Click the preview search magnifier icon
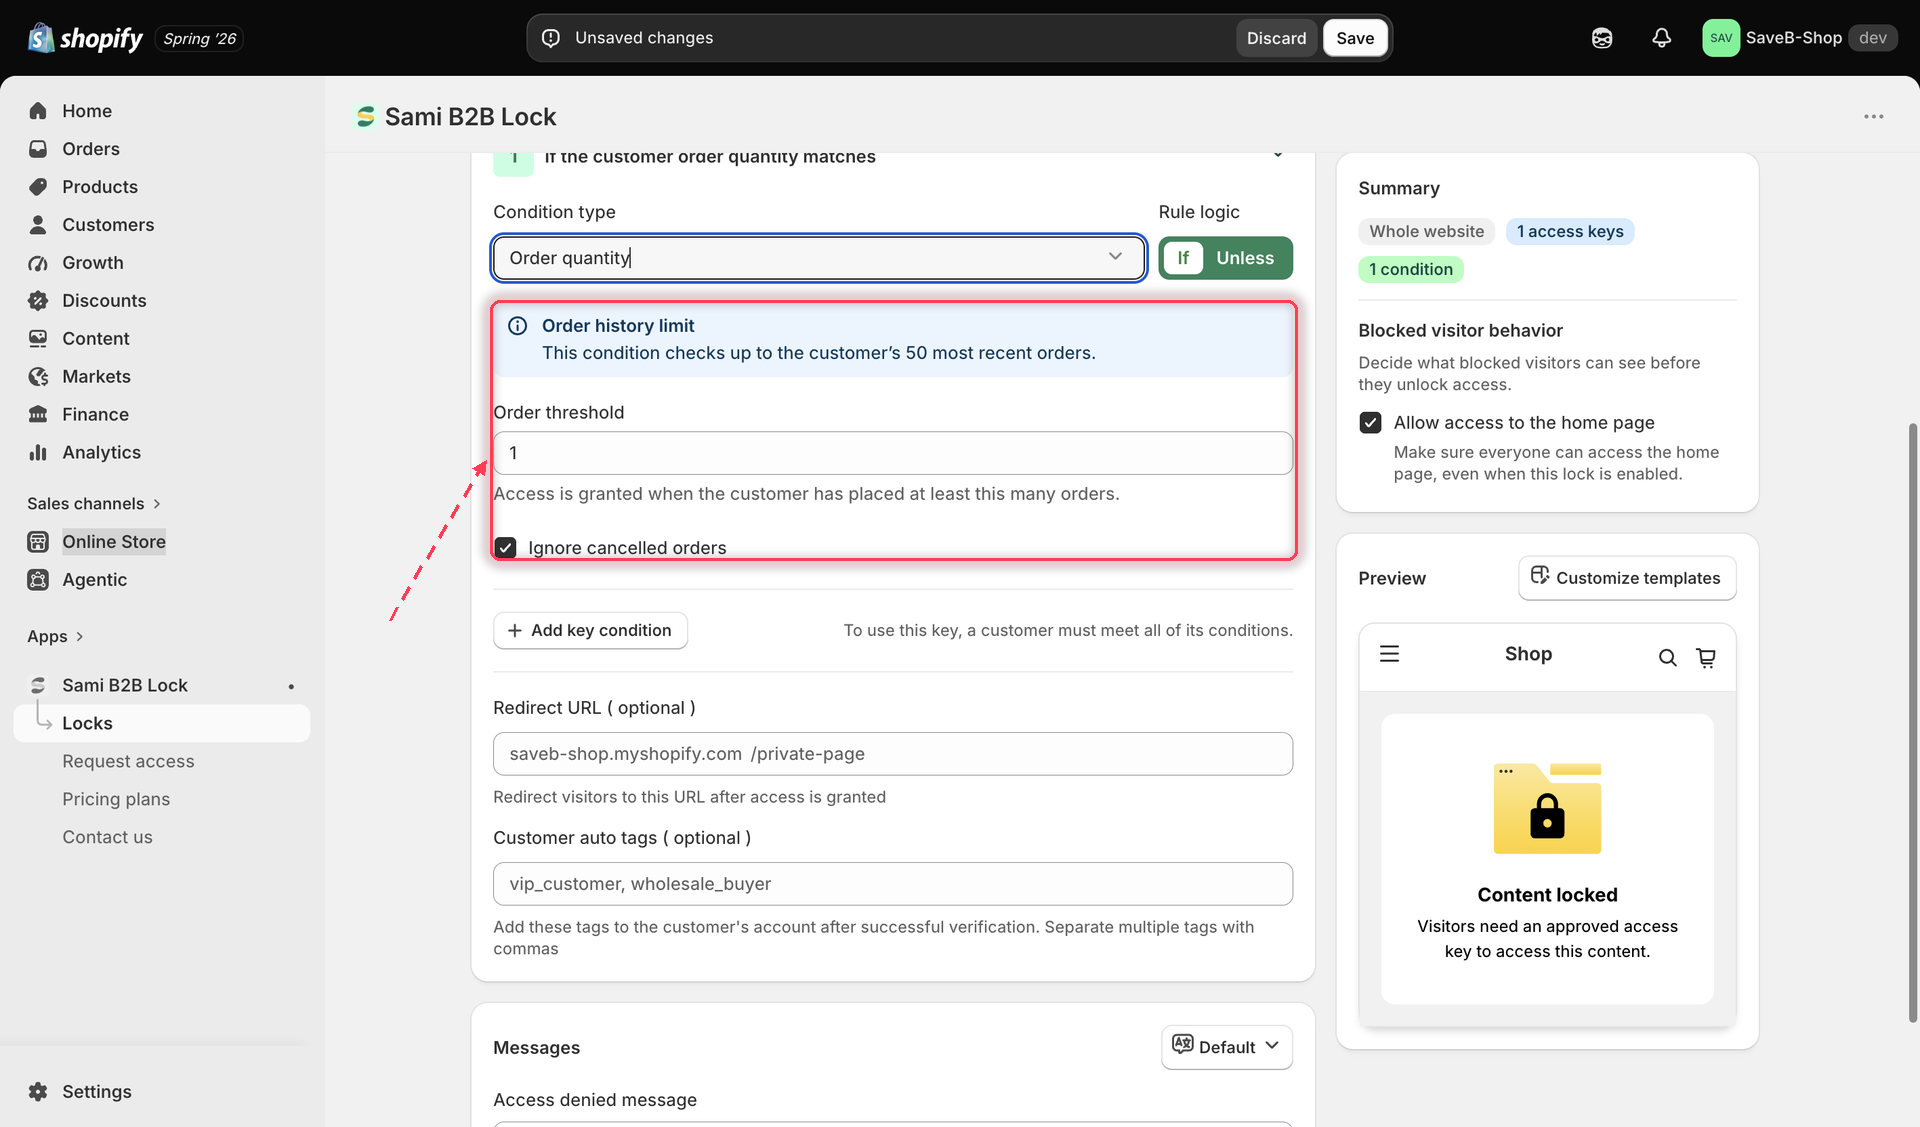Image resolution: width=1920 pixels, height=1127 pixels. point(1667,657)
